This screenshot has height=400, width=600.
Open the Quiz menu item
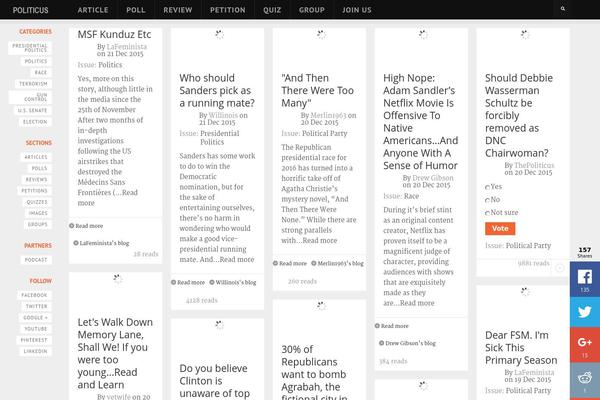(272, 10)
